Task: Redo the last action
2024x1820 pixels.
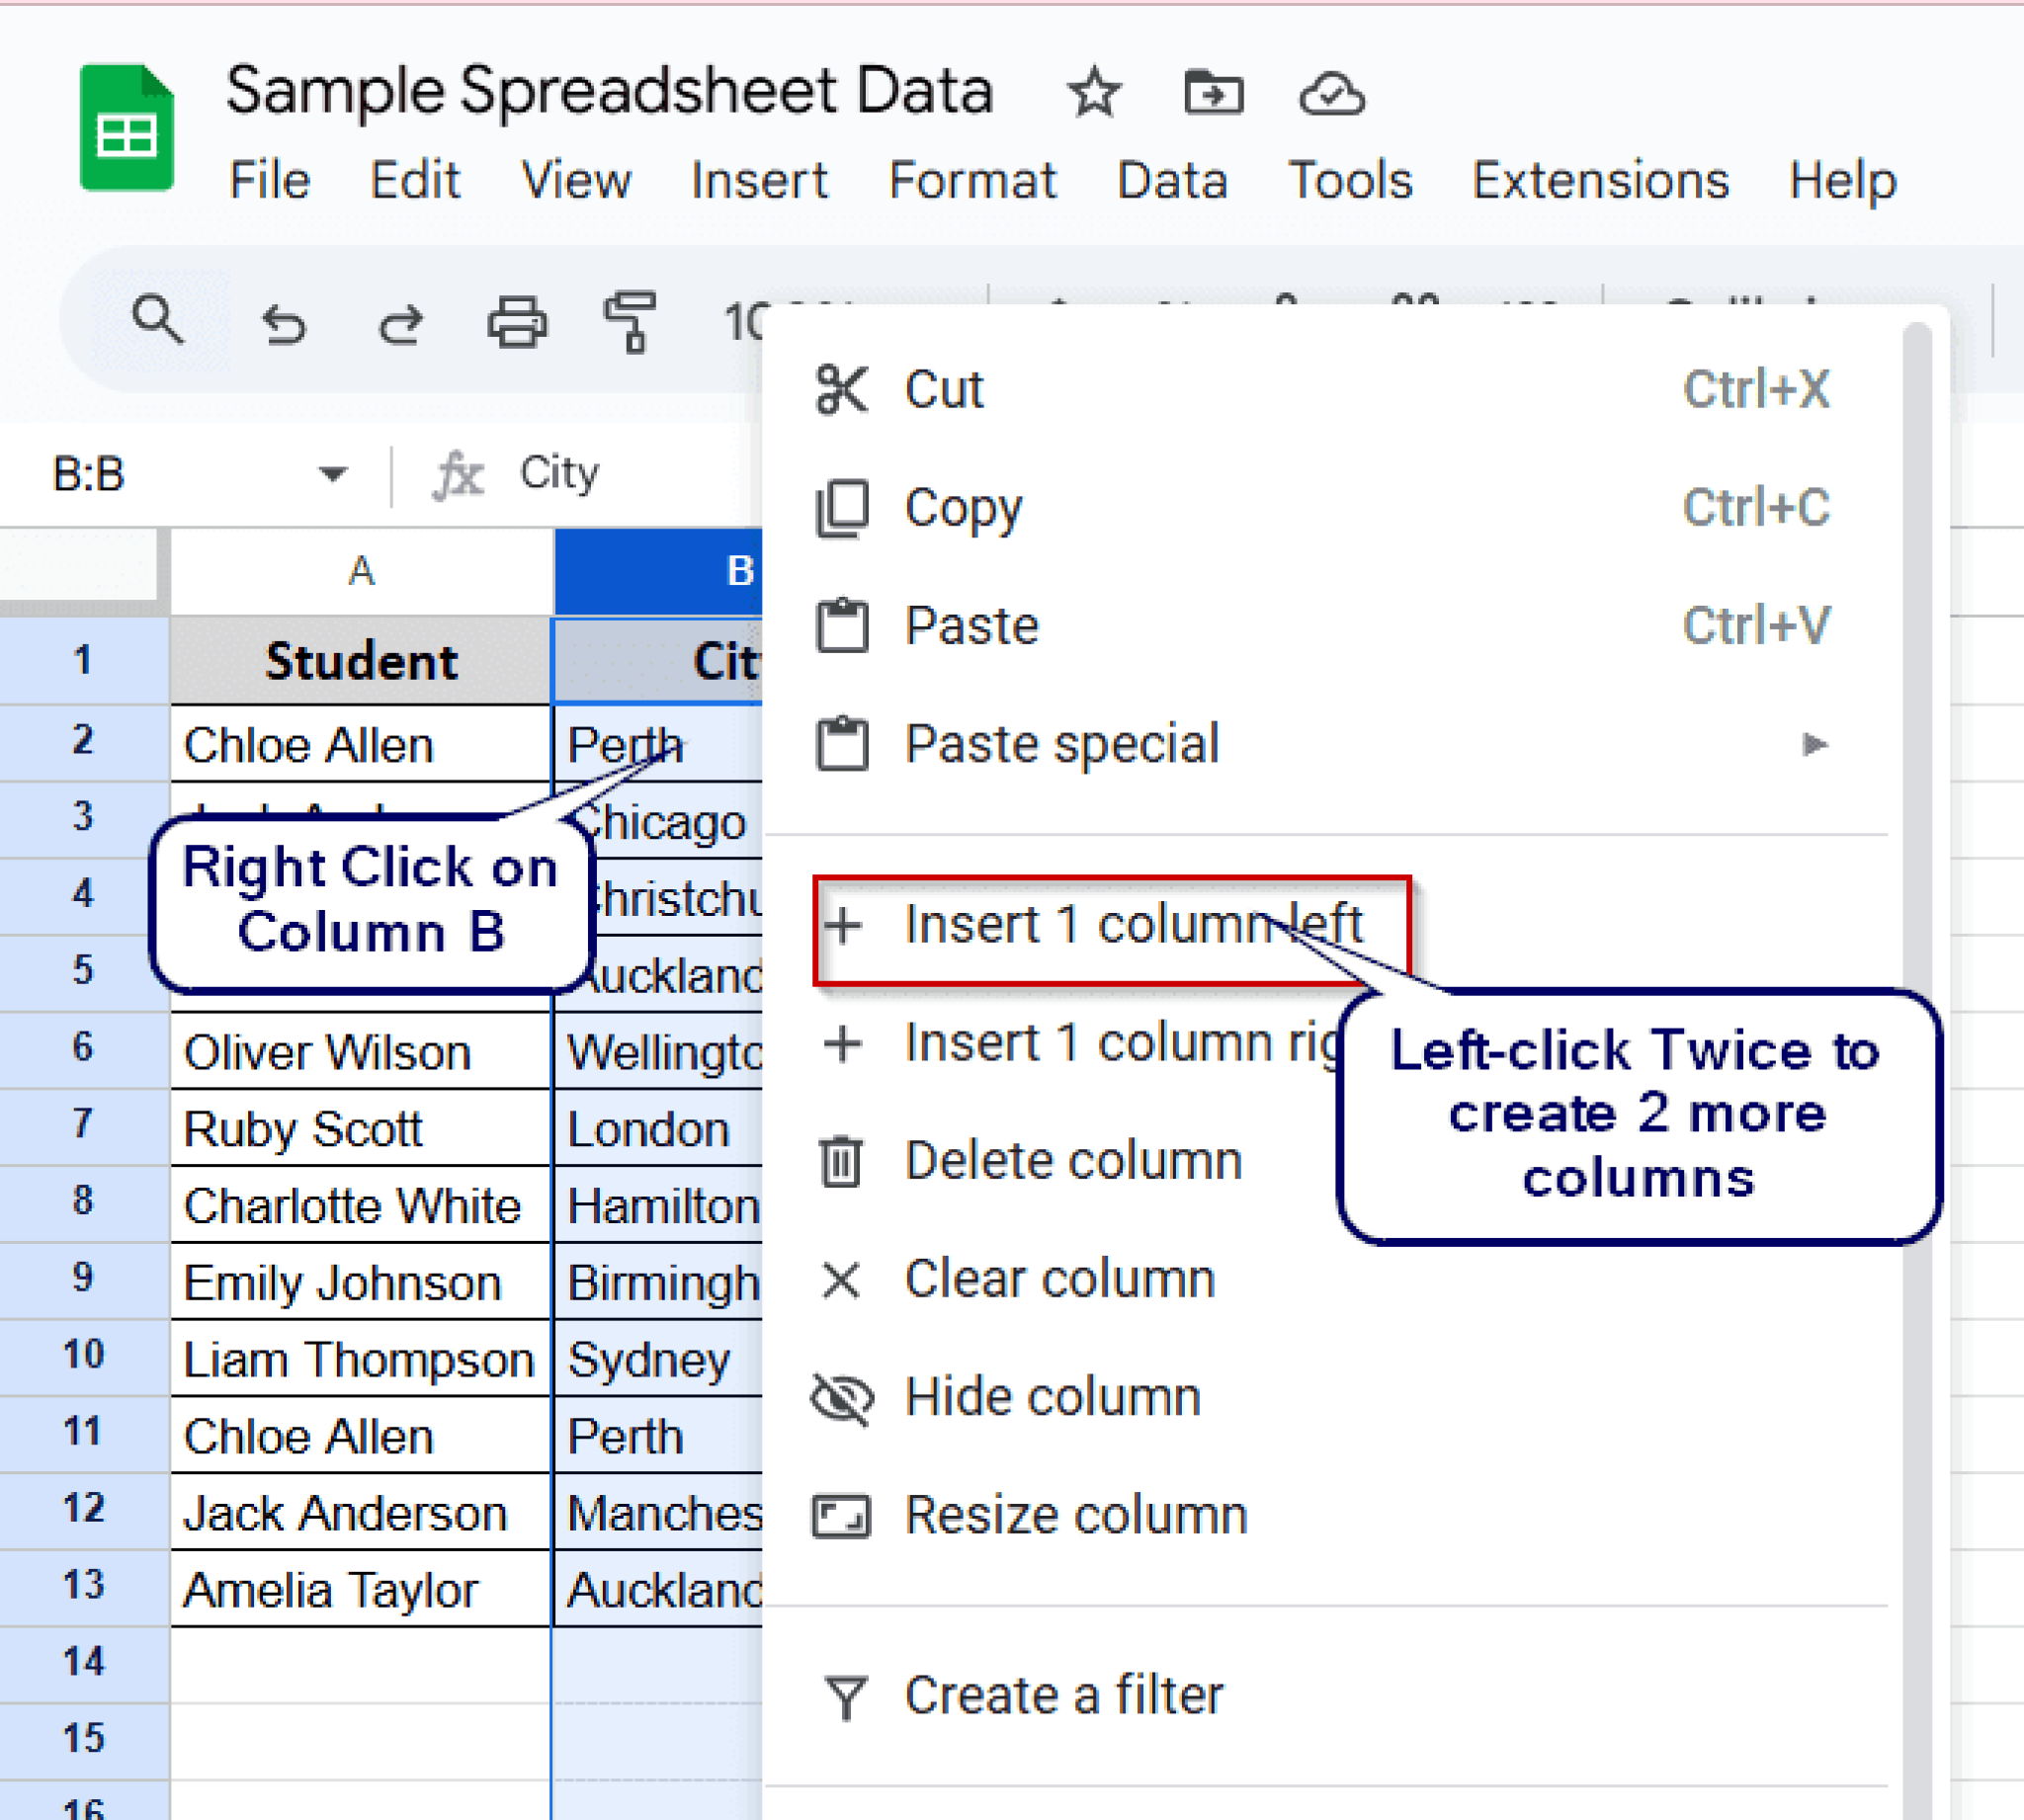Action: coord(399,322)
